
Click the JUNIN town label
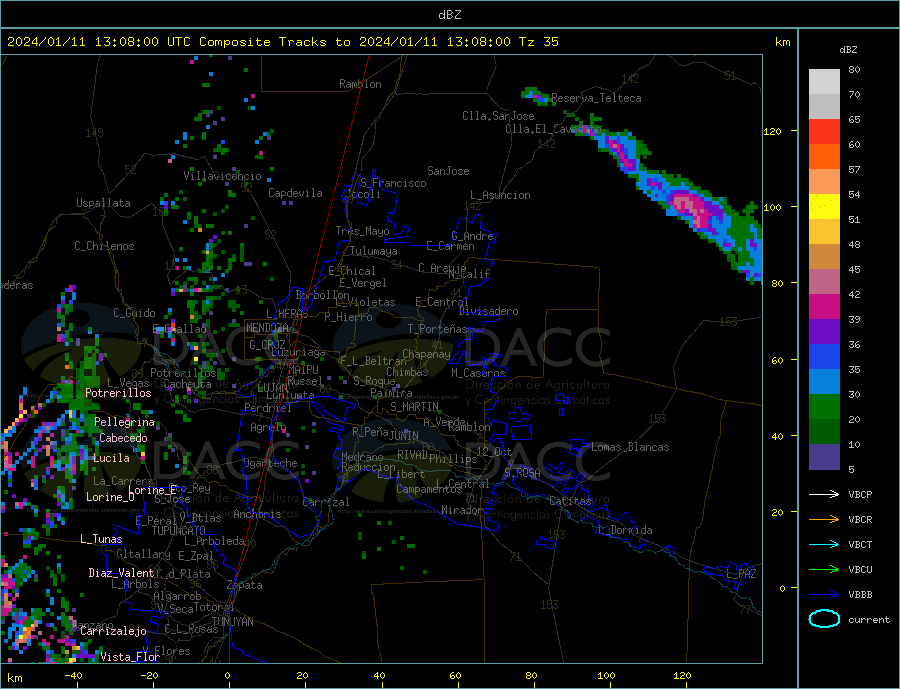point(404,436)
